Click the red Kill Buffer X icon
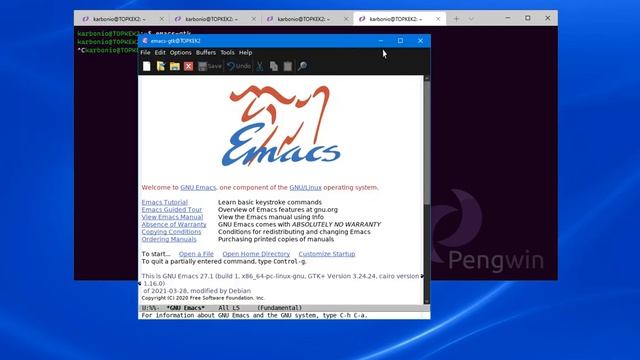This screenshot has width=640, height=360. 188,66
